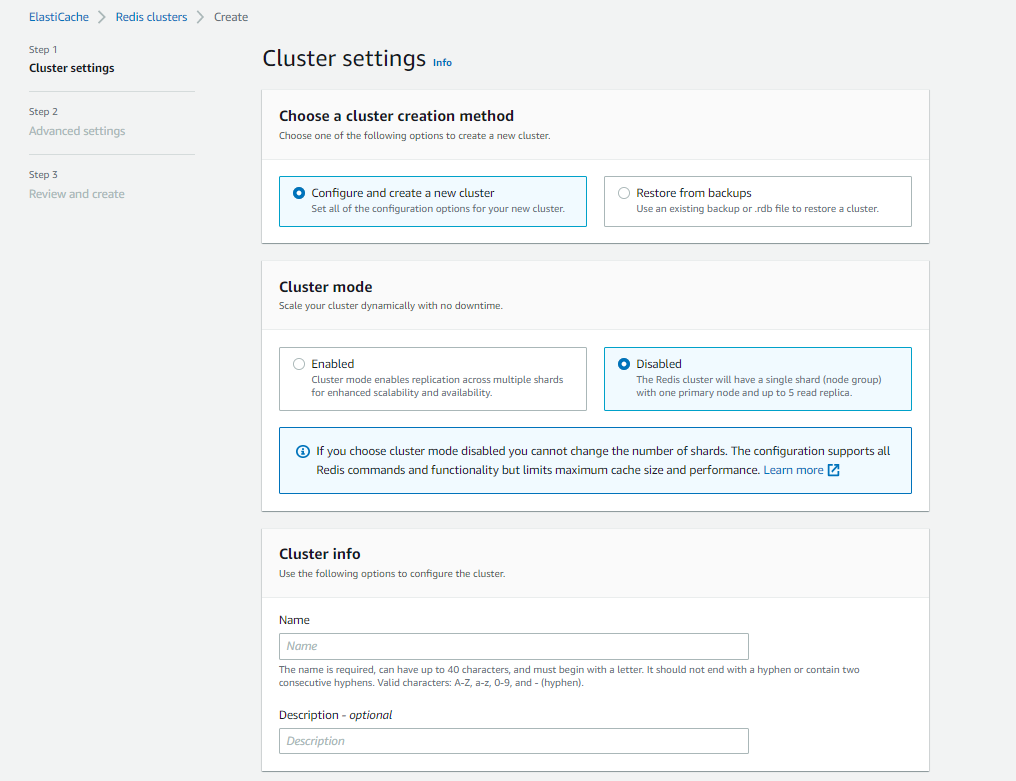Open the ElastiCache breadcrumb link
This screenshot has width=1016, height=781.
(x=59, y=17)
